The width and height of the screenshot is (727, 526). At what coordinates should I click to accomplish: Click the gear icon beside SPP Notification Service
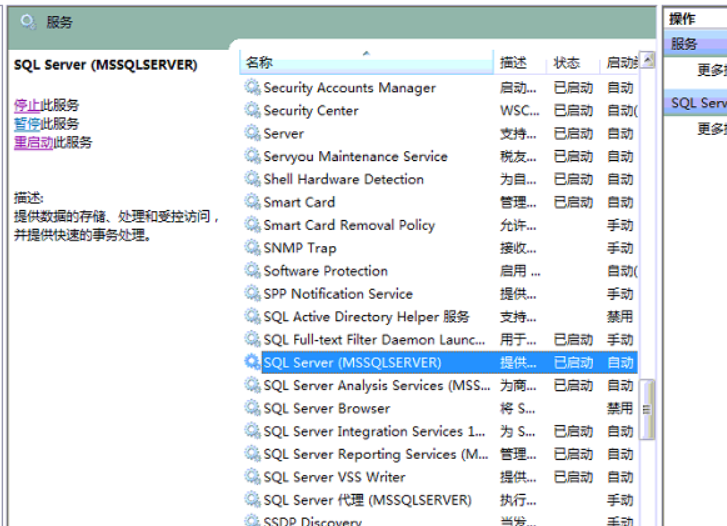pyautogui.click(x=252, y=293)
